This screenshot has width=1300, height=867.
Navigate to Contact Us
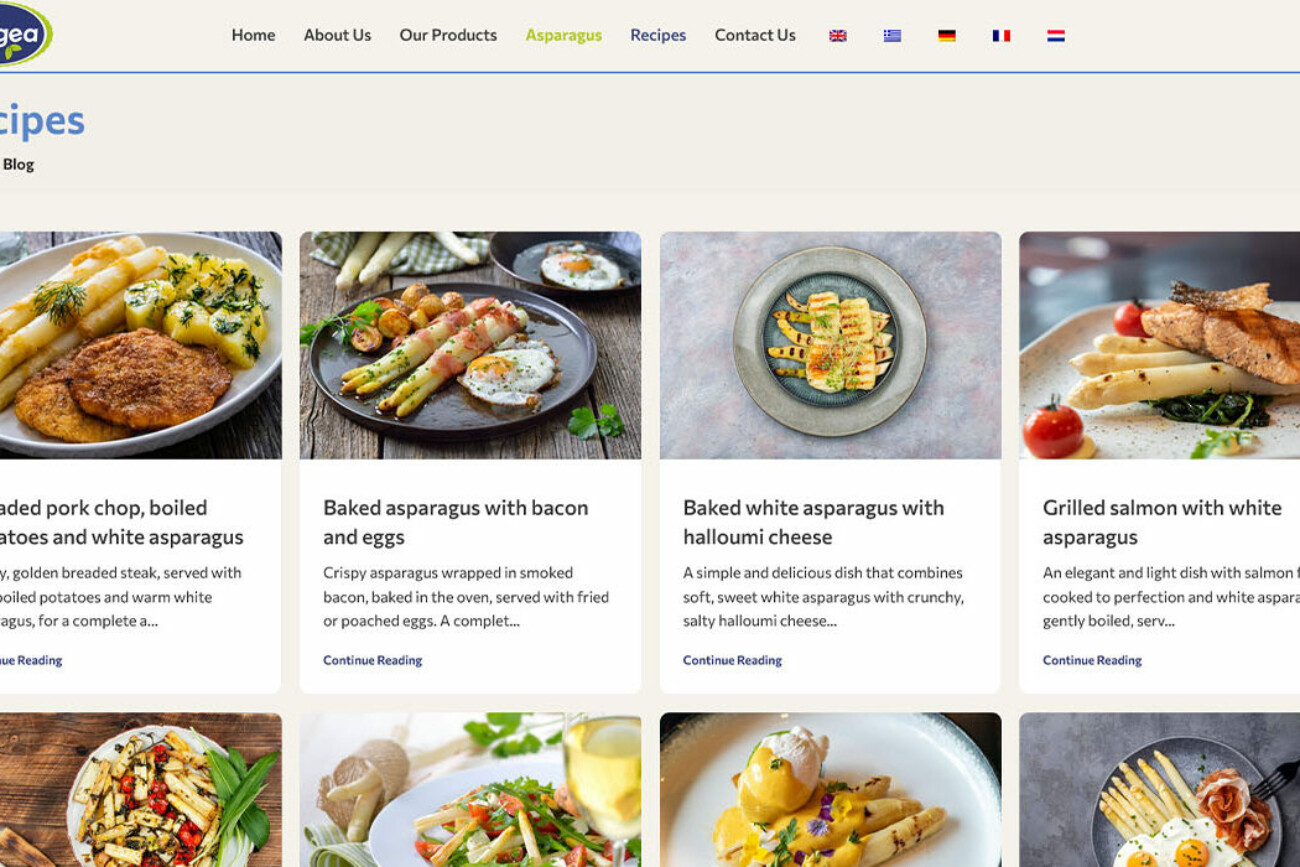tap(755, 35)
